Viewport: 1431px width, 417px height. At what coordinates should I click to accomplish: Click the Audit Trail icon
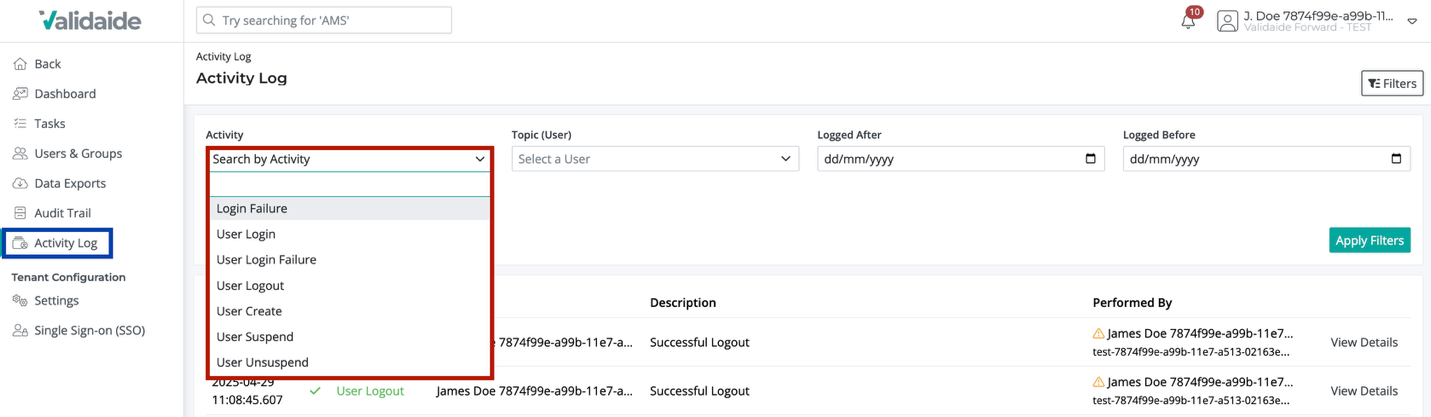pyautogui.click(x=20, y=213)
